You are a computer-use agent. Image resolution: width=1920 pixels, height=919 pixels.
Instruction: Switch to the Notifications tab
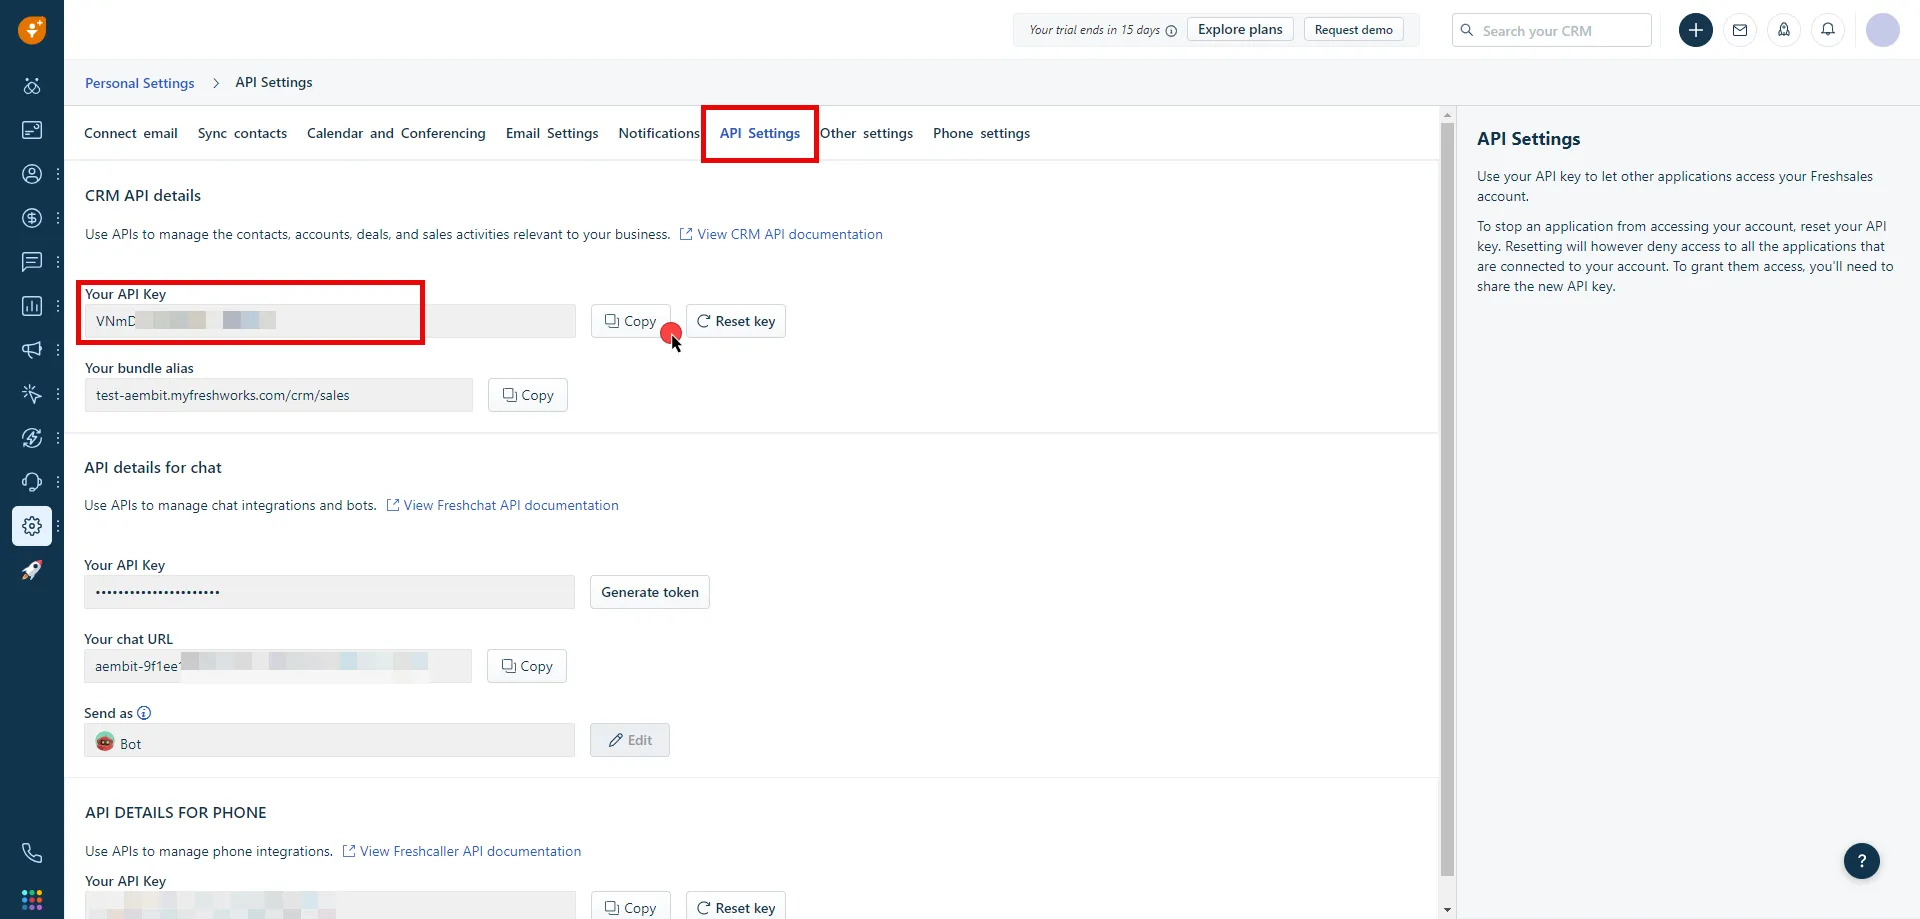coord(658,133)
